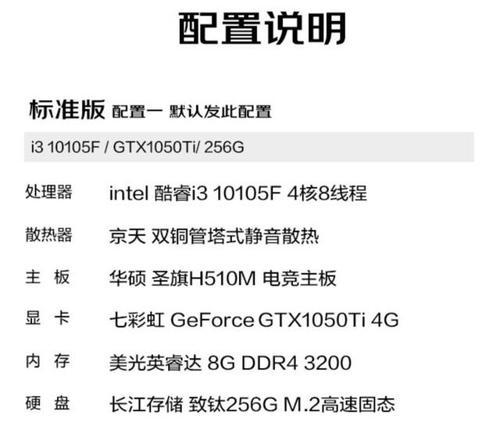Select the 散热器 label
Viewport: 500px width, 428px height.
coord(49,234)
